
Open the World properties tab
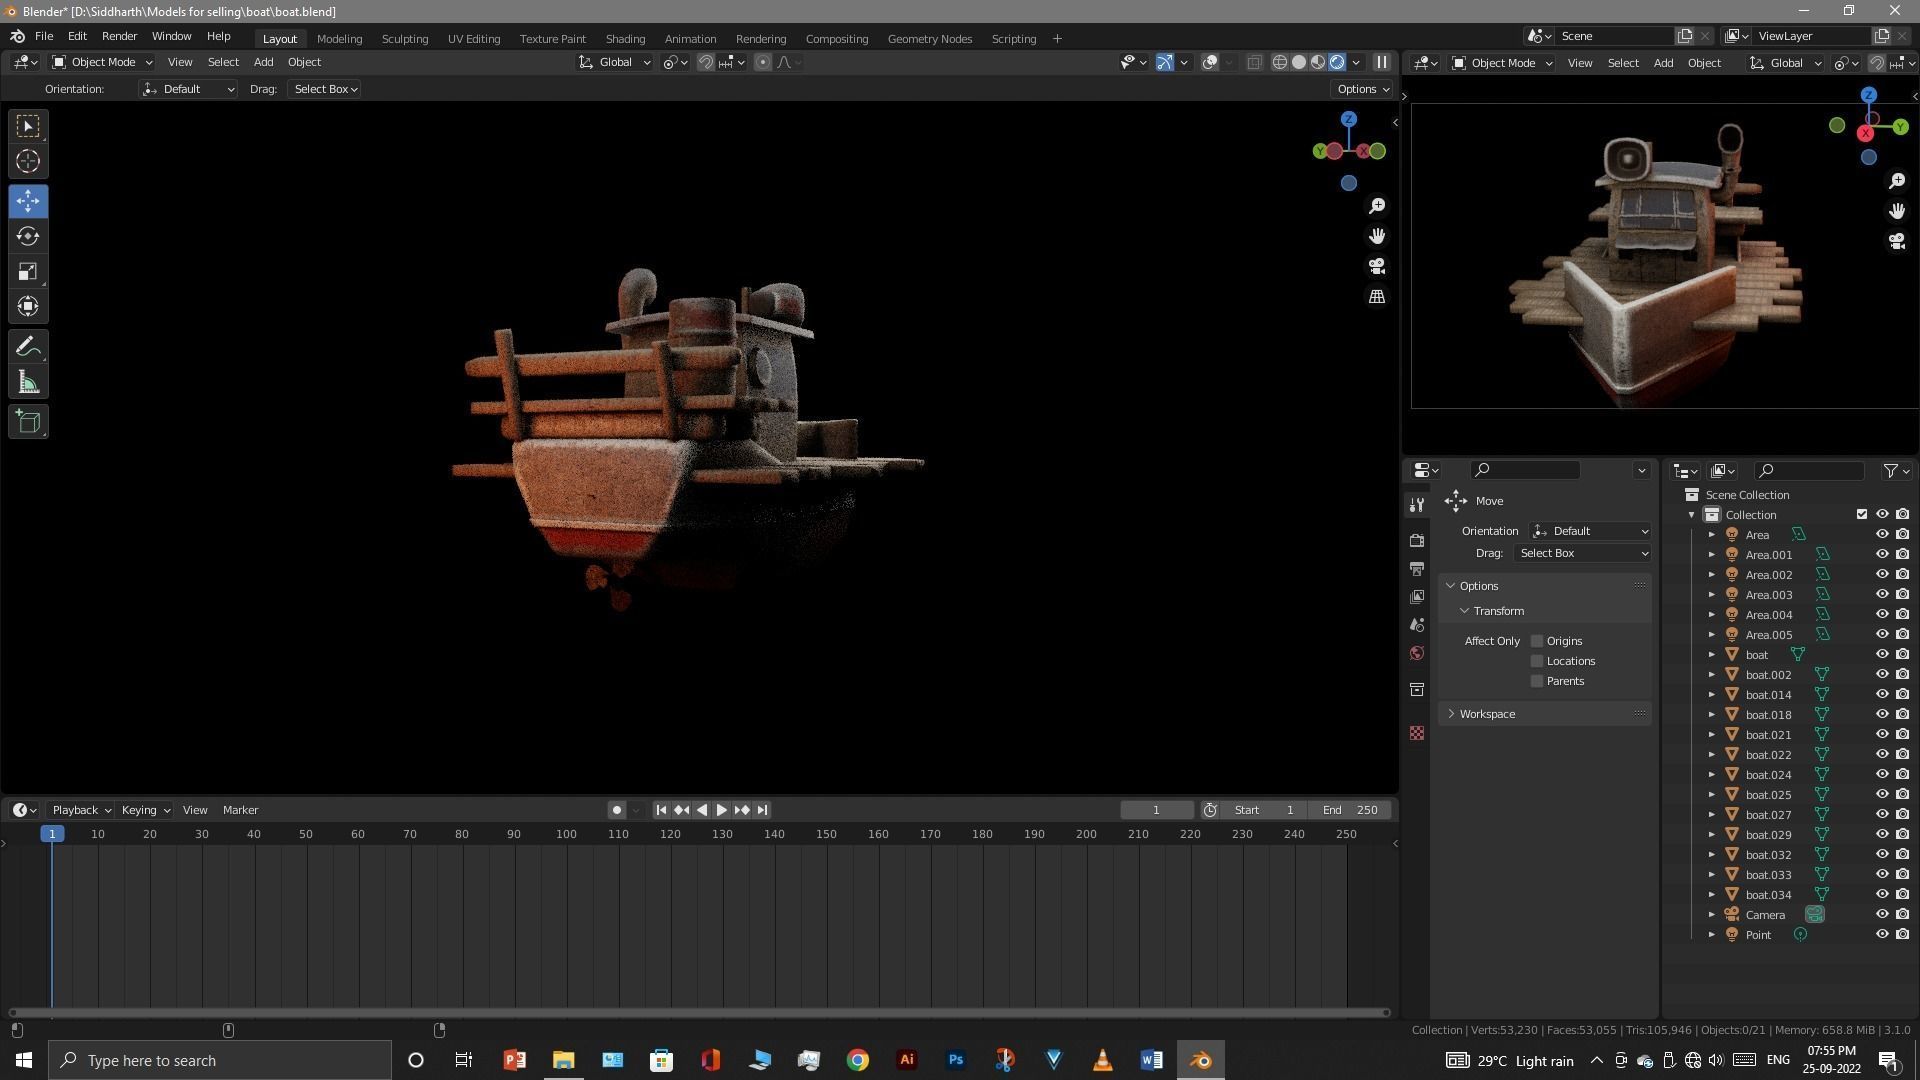pos(1417,653)
